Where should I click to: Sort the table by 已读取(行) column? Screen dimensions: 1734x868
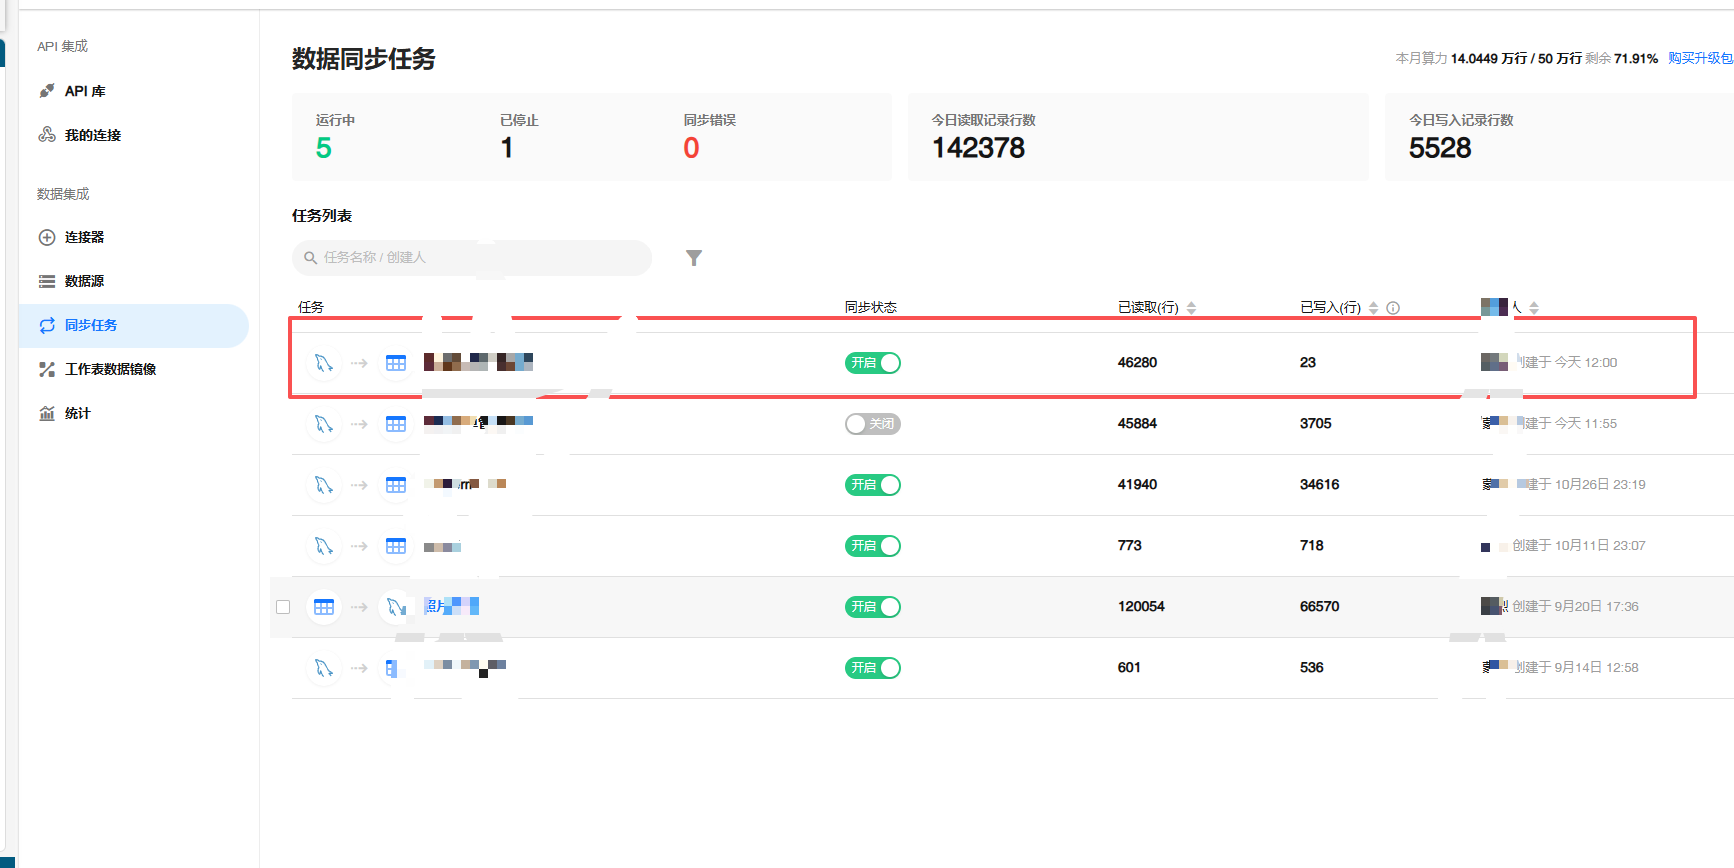(1191, 308)
